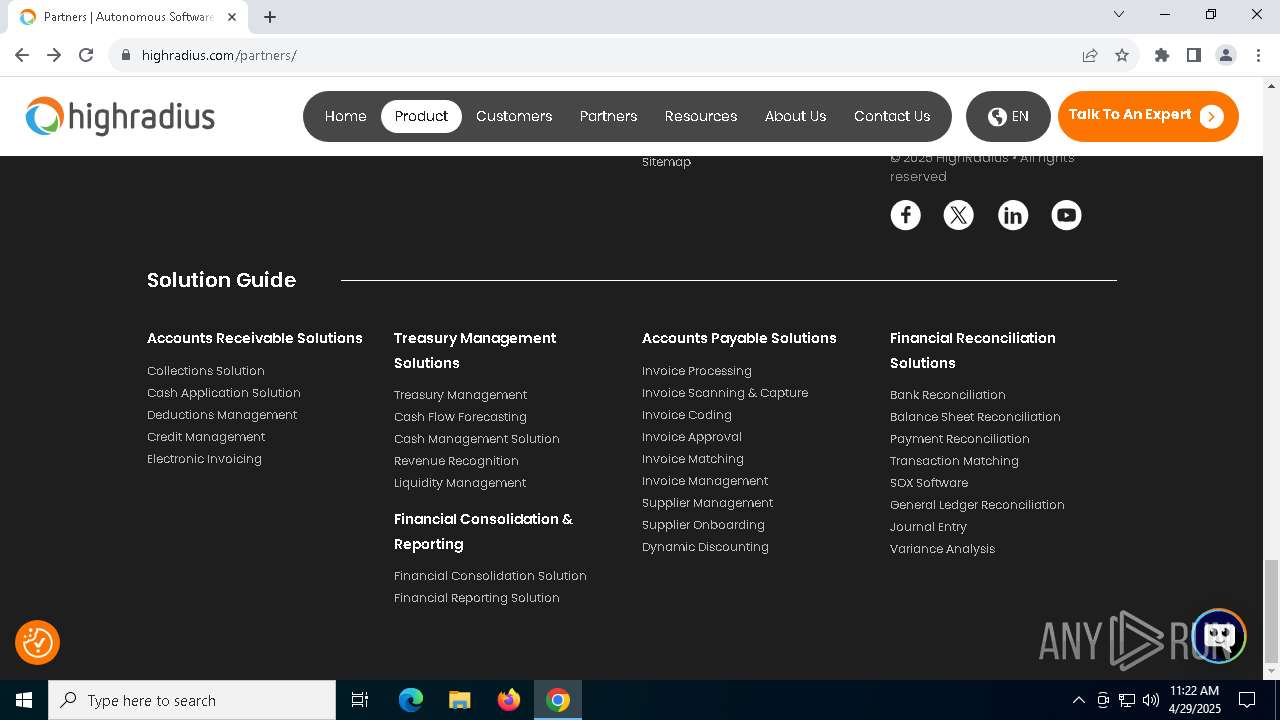
Task: Open Cash Application Solution link
Action: click(224, 393)
